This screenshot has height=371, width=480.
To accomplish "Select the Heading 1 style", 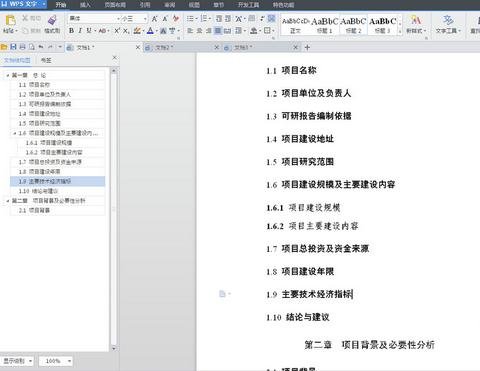I will click(x=325, y=25).
